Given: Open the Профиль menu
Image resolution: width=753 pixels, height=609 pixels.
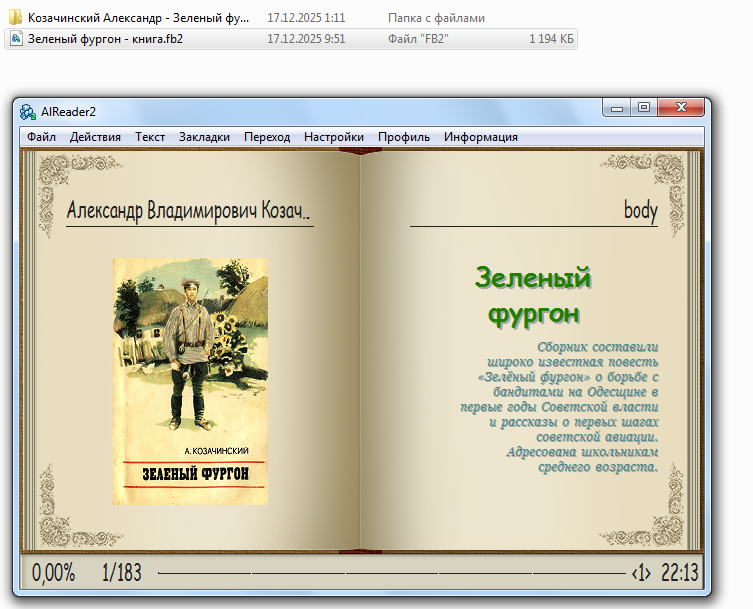Looking at the screenshot, I should (404, 137).
